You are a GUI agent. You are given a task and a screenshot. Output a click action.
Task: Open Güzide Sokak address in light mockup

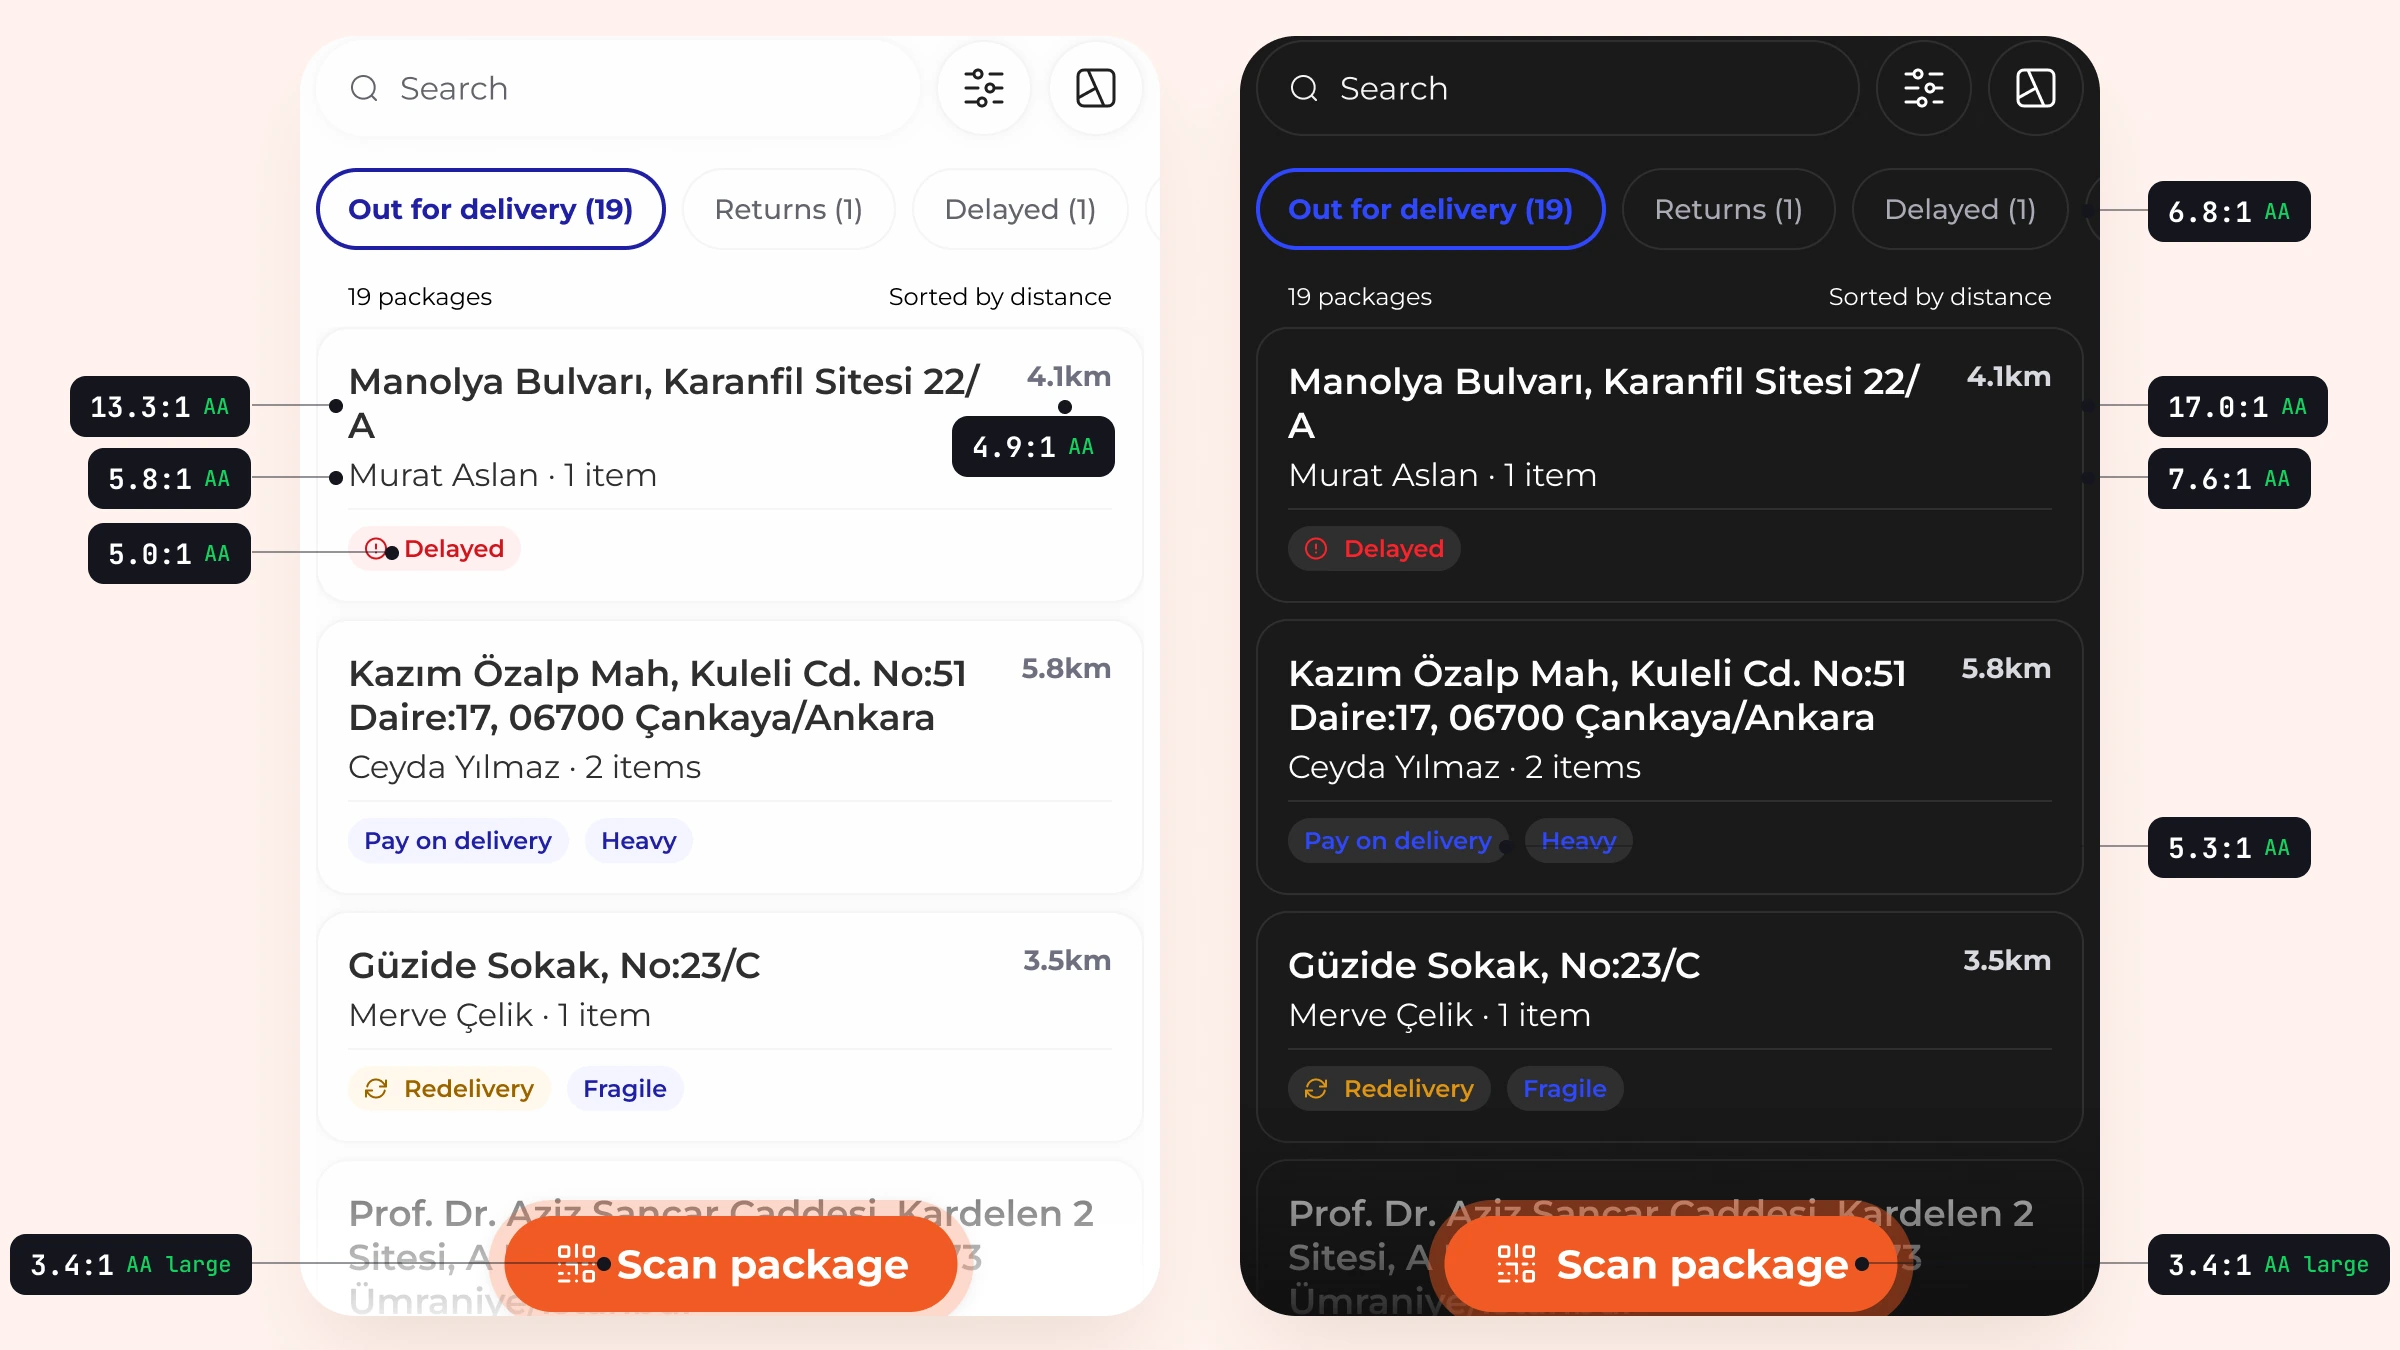point(555,966)
